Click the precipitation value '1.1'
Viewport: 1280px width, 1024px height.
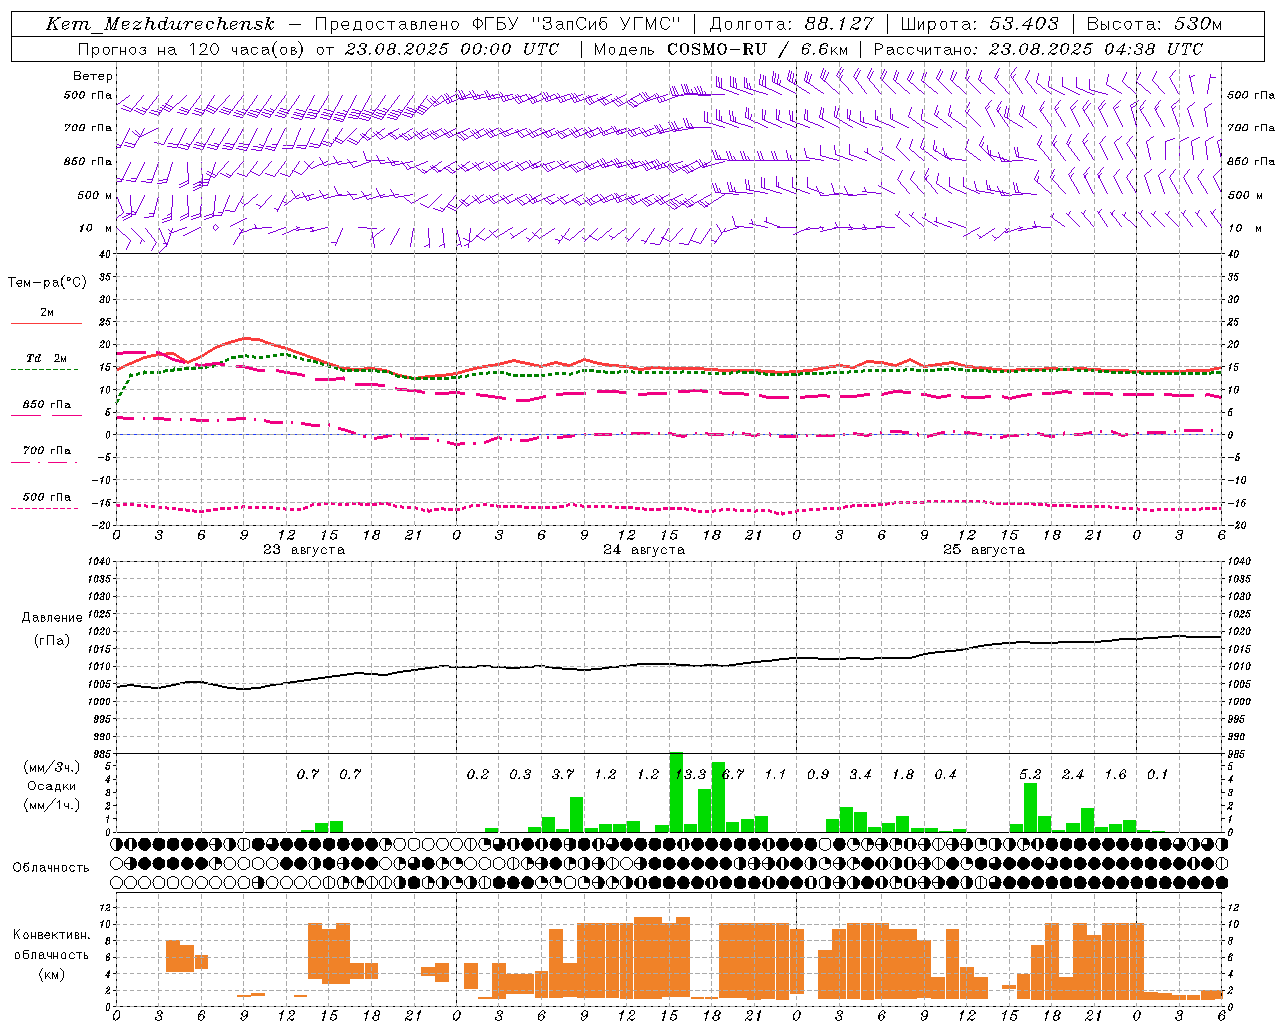775,775
